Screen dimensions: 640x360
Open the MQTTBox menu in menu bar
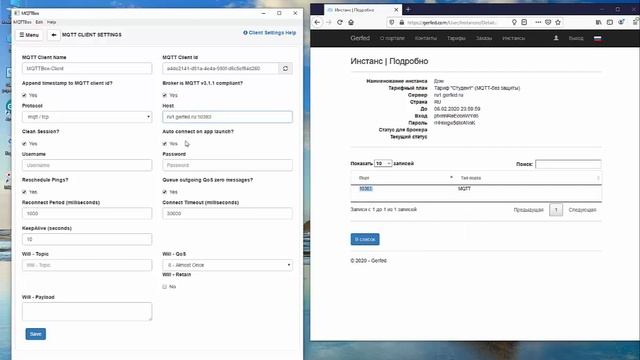coord(22,22)
